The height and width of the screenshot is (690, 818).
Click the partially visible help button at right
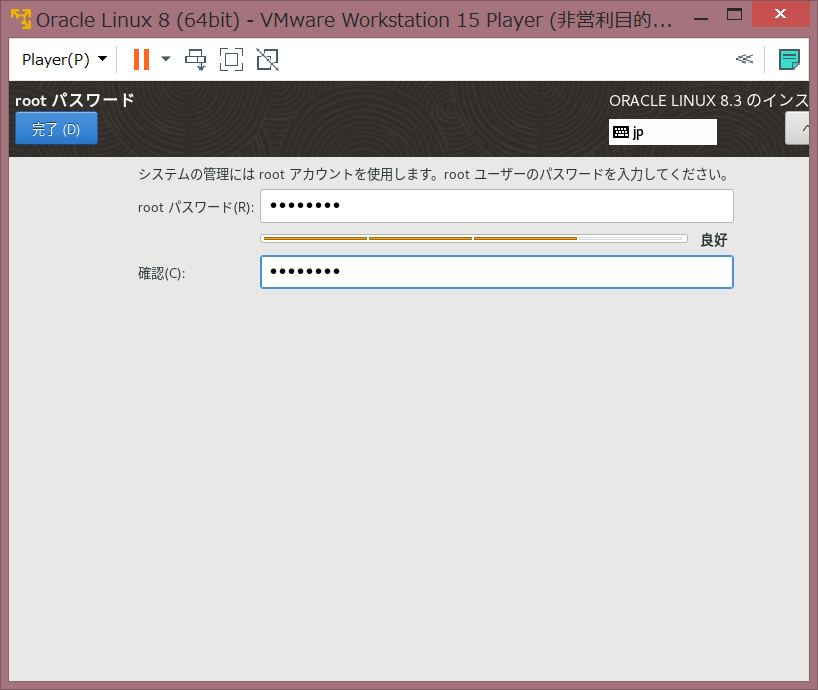[797, 129]
